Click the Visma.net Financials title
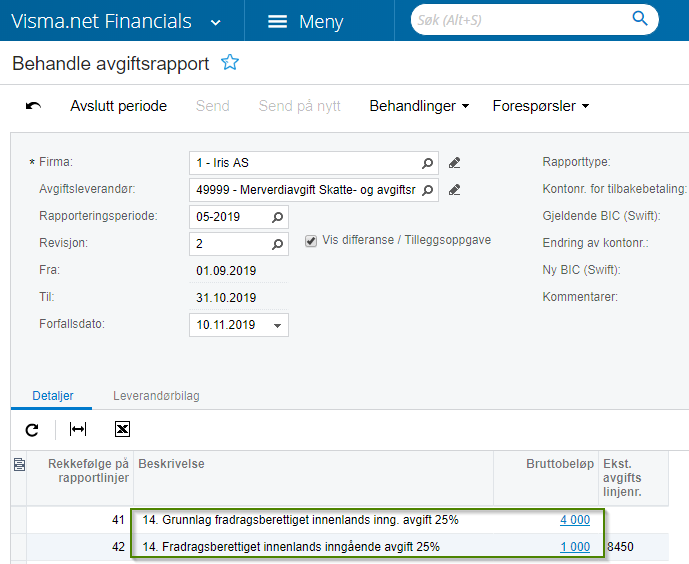The width and height of the screenshot is (689, 564). pos(102,21)
